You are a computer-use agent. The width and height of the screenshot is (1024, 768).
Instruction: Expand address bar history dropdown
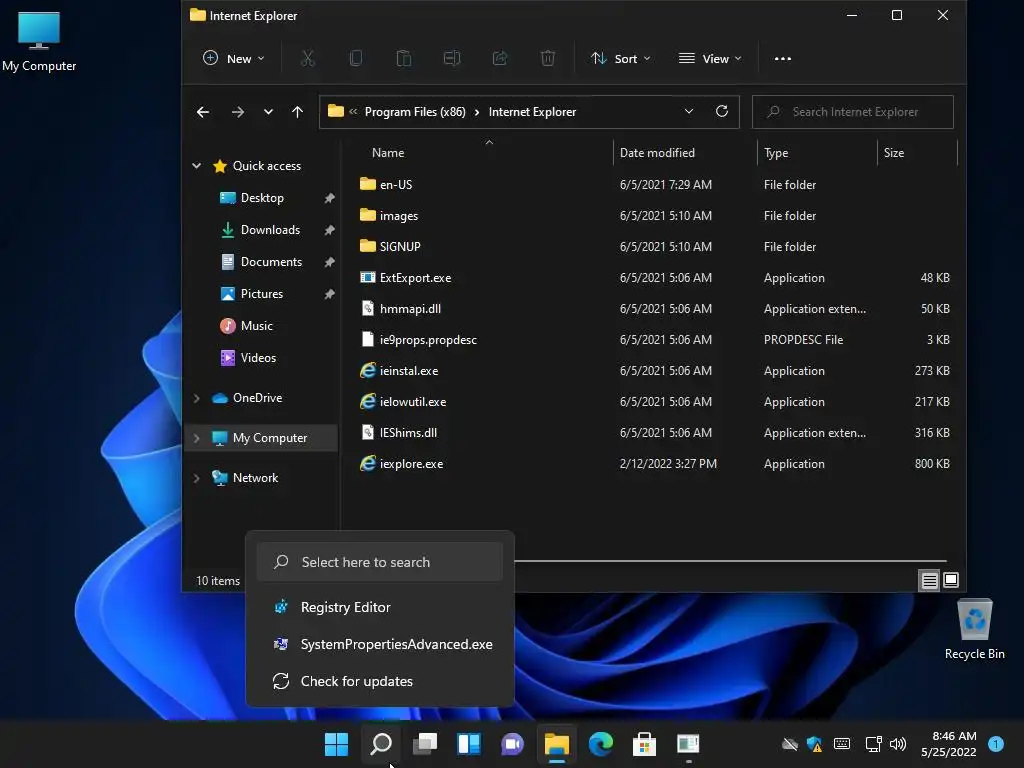(688, 112)
